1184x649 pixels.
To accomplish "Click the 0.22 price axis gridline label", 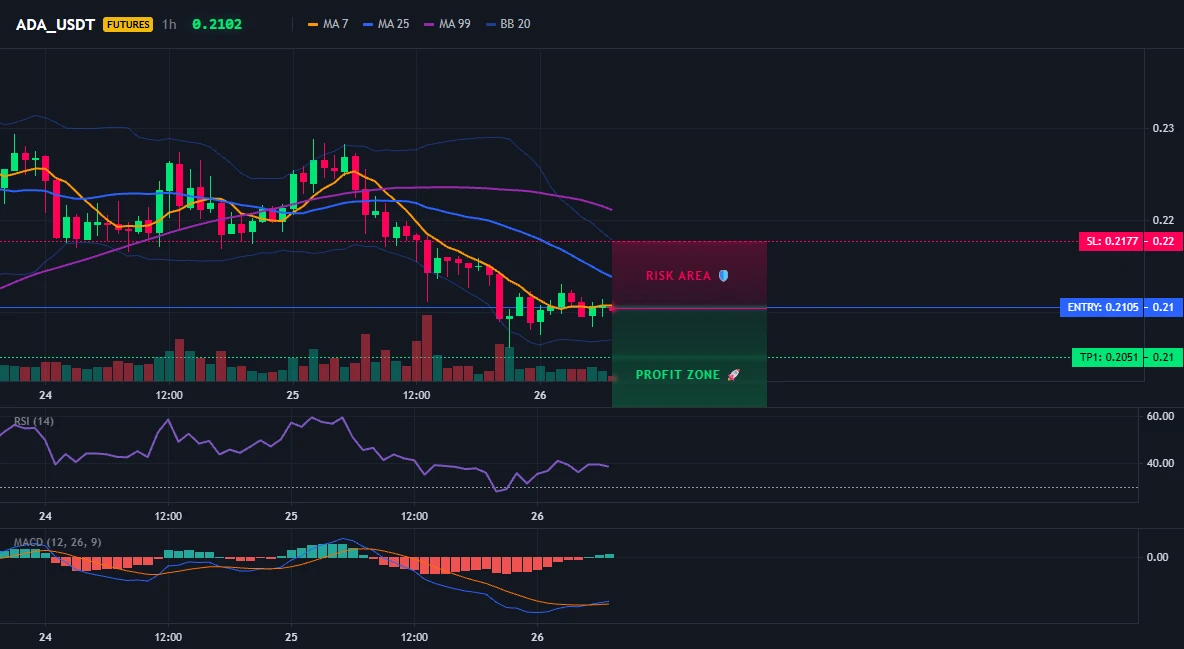I will point(1163,221).
